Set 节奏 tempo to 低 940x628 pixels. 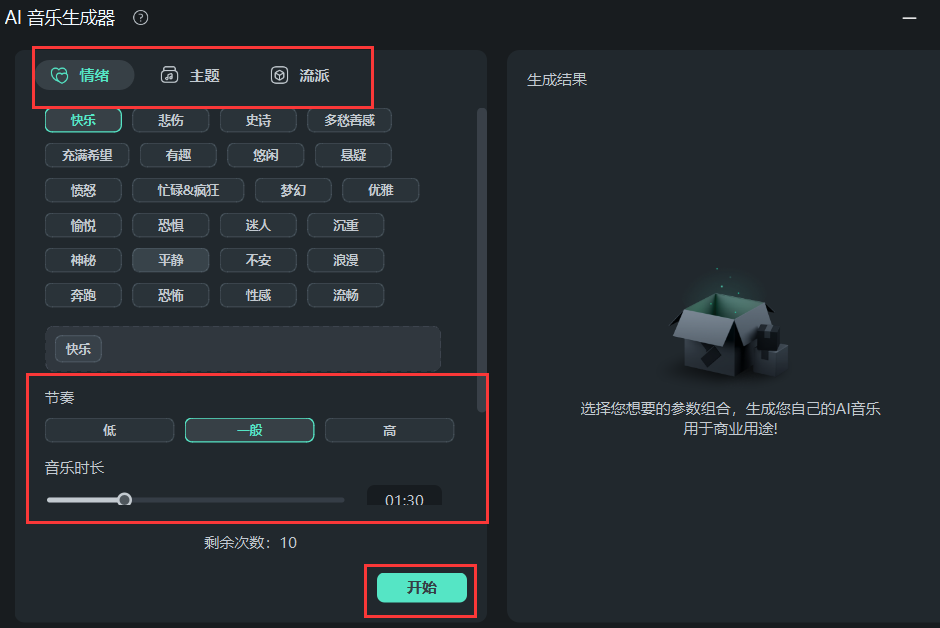click(109, 430)
